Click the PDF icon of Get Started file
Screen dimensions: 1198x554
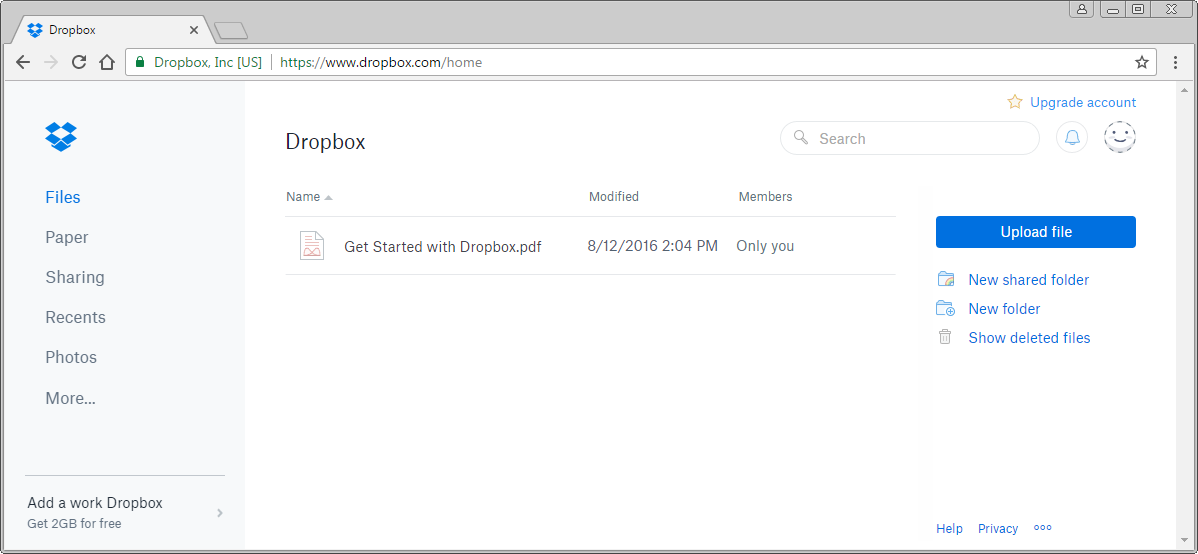click(x=312, y=246)
